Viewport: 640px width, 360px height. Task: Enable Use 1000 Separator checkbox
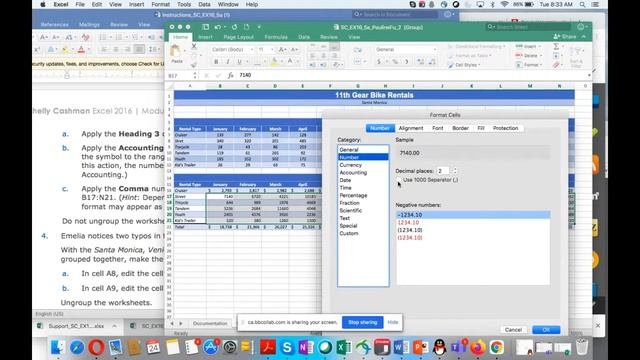click(399, 180)
